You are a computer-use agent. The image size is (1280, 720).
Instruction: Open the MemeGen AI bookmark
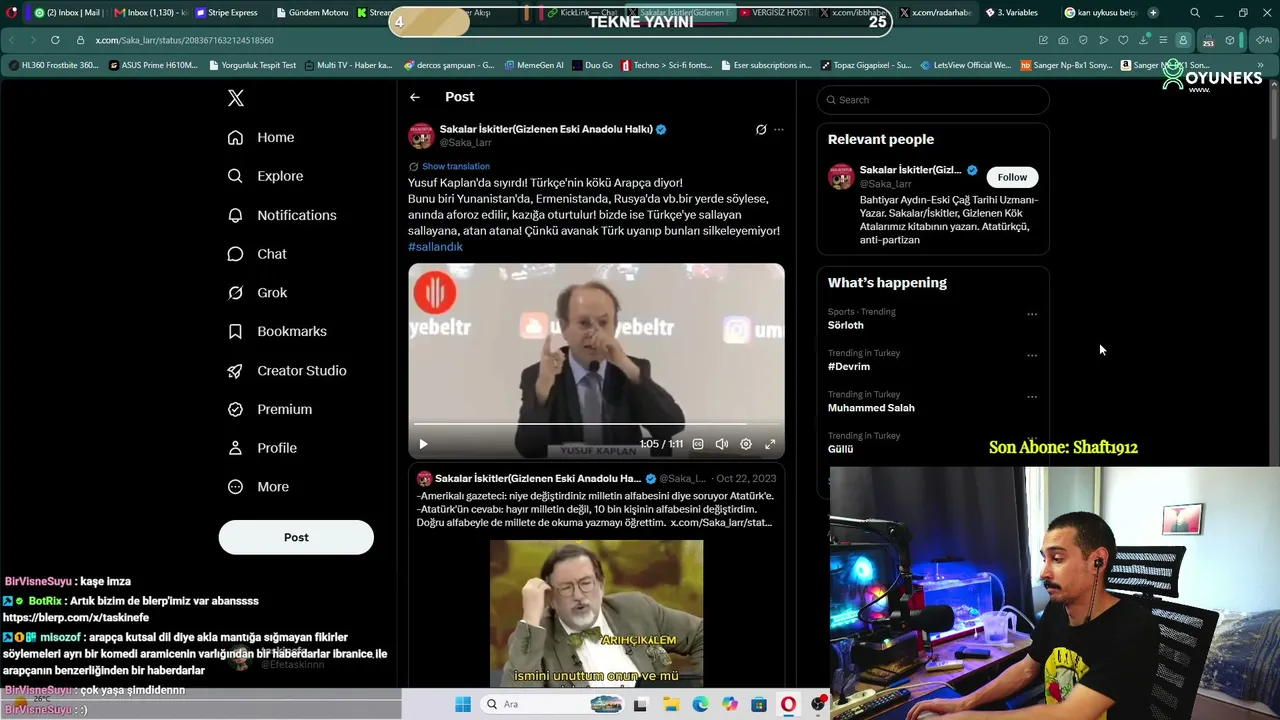point(534,66)
